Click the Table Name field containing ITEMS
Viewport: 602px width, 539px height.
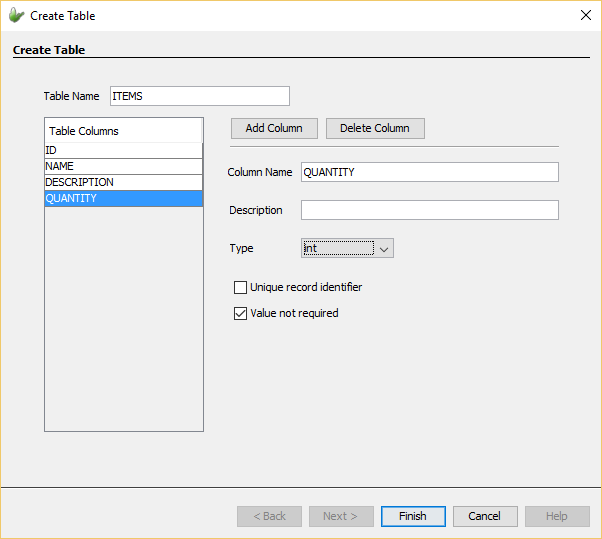199,96
